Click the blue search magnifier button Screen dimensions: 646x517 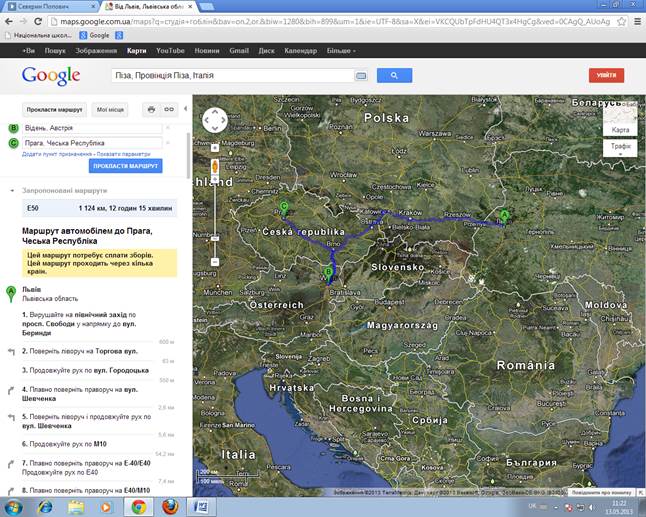tap(394, 75)
